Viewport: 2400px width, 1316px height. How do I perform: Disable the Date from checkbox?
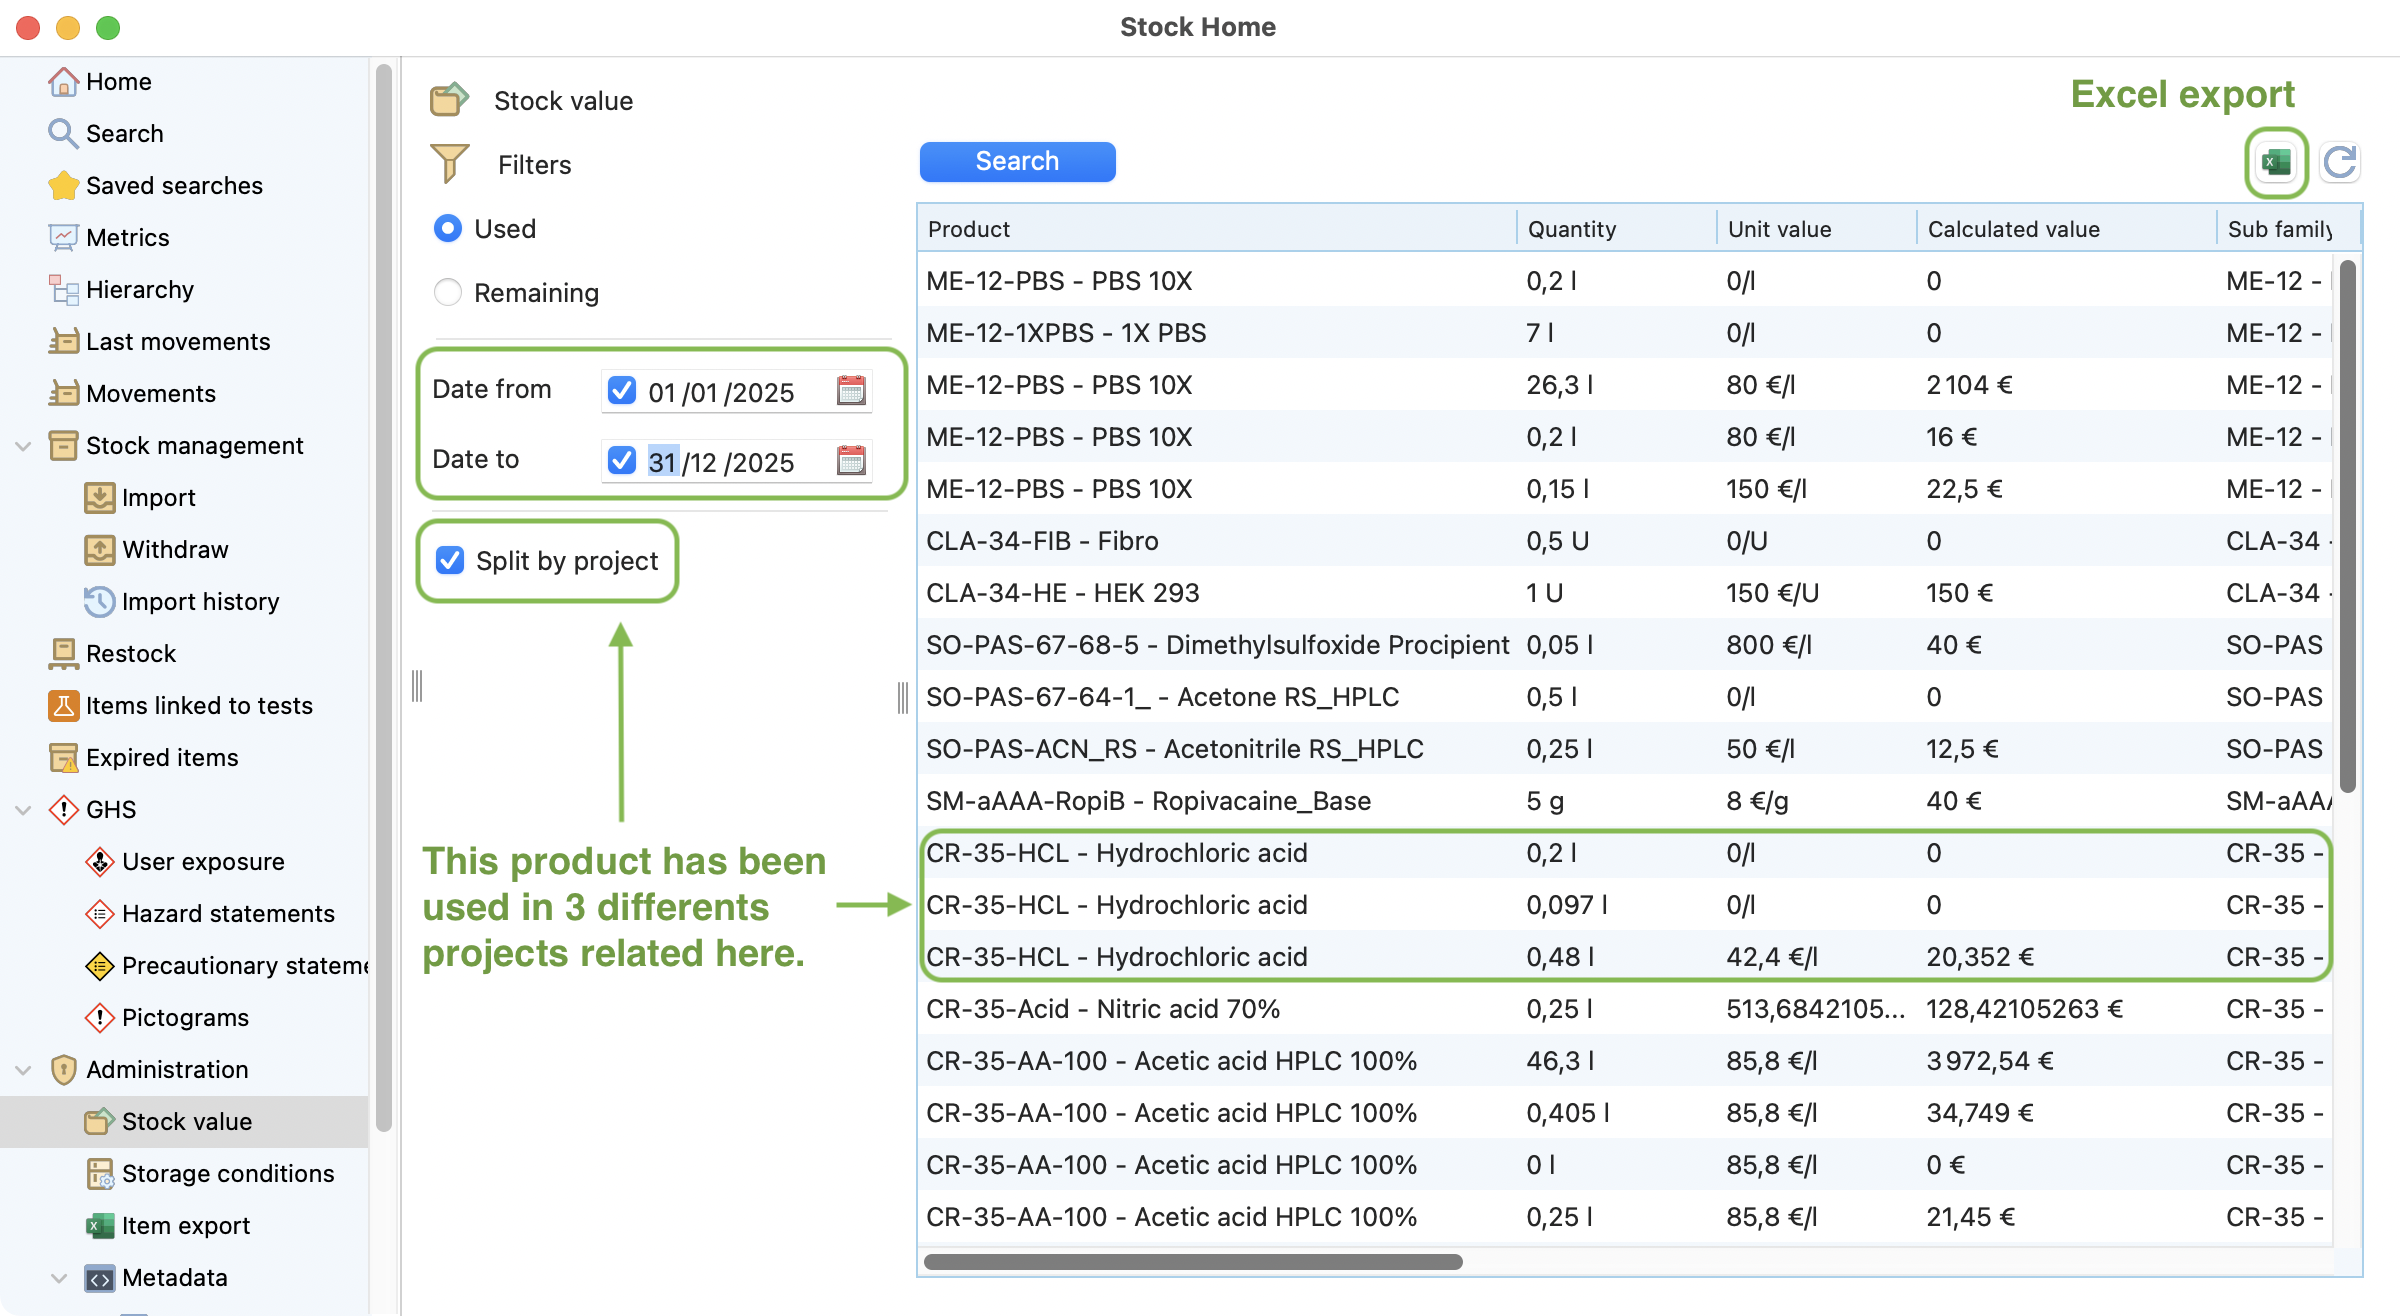coord(622,391)
